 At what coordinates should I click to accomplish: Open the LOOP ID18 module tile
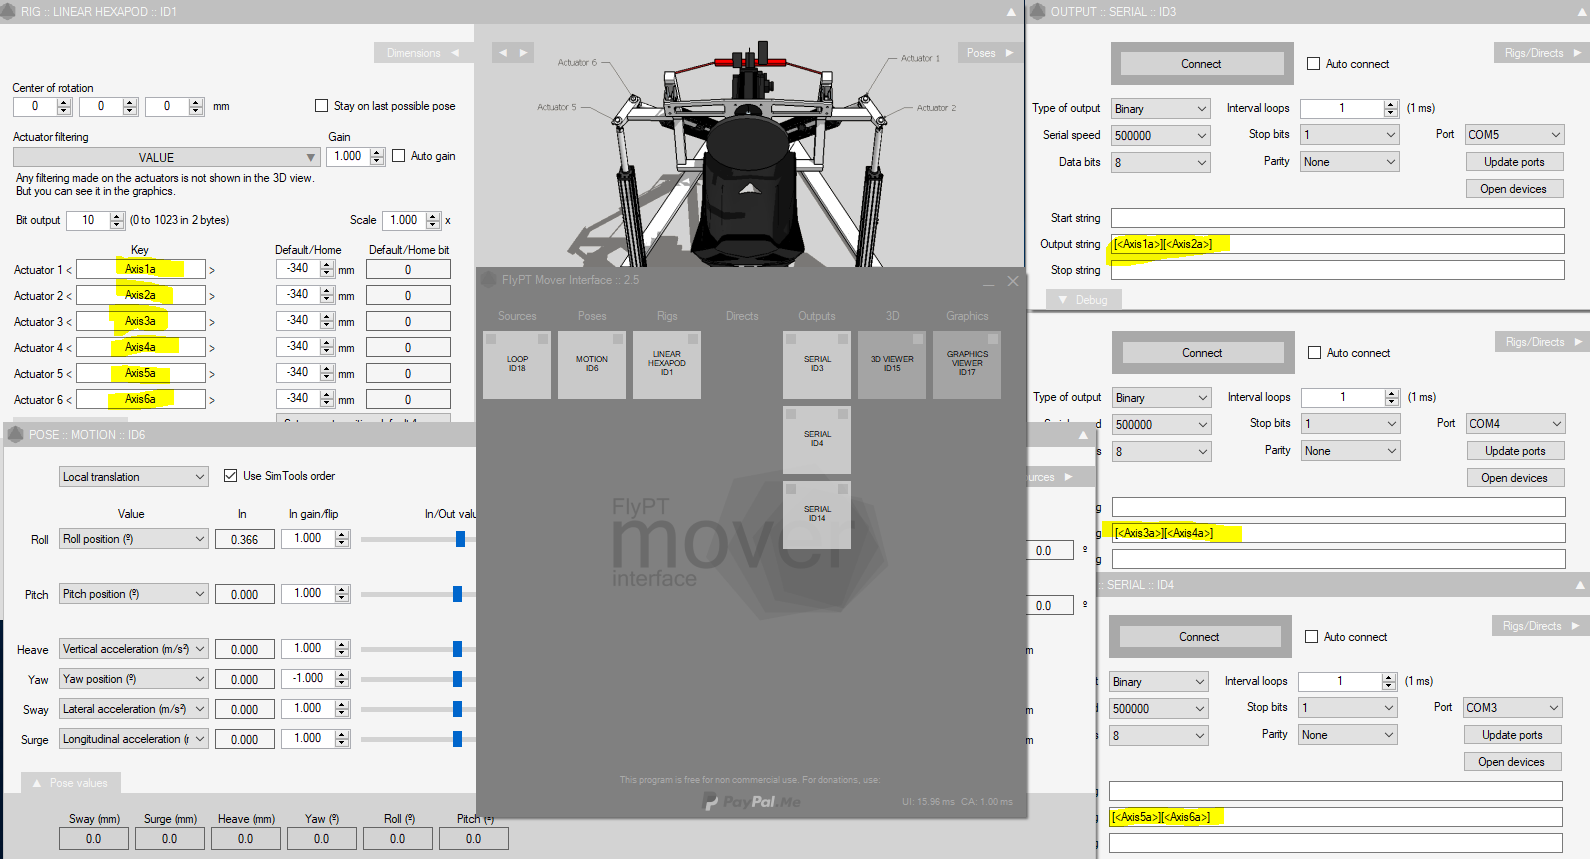517,365
